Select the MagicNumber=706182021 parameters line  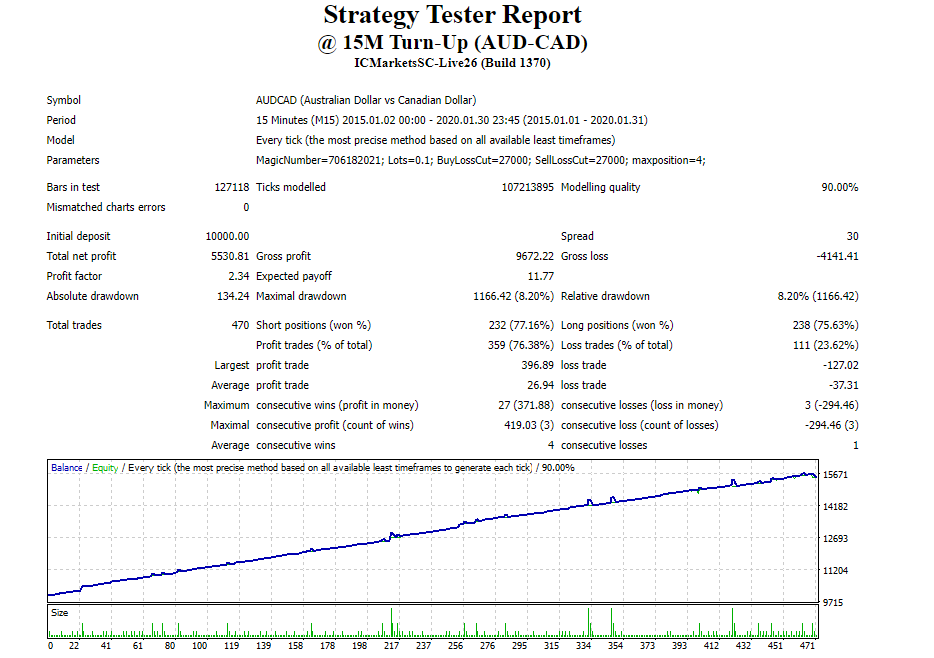click(x=481, y=160)
